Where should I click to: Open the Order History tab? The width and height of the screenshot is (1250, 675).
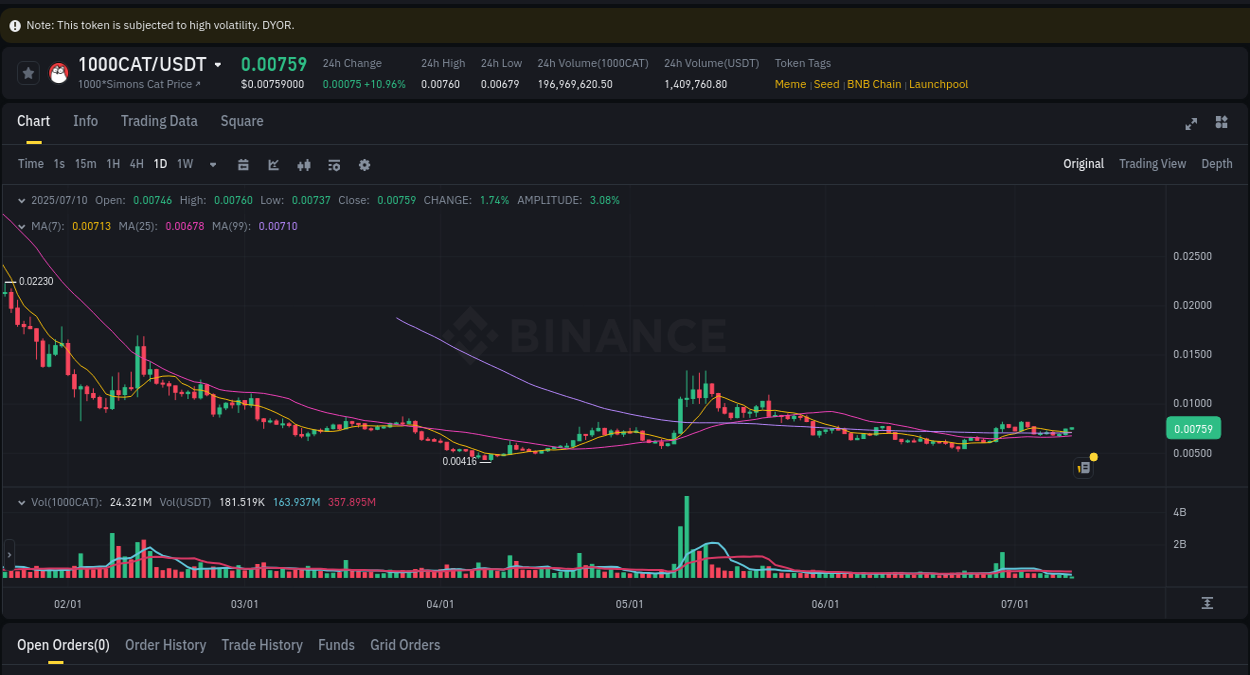(x=165, y=645)
